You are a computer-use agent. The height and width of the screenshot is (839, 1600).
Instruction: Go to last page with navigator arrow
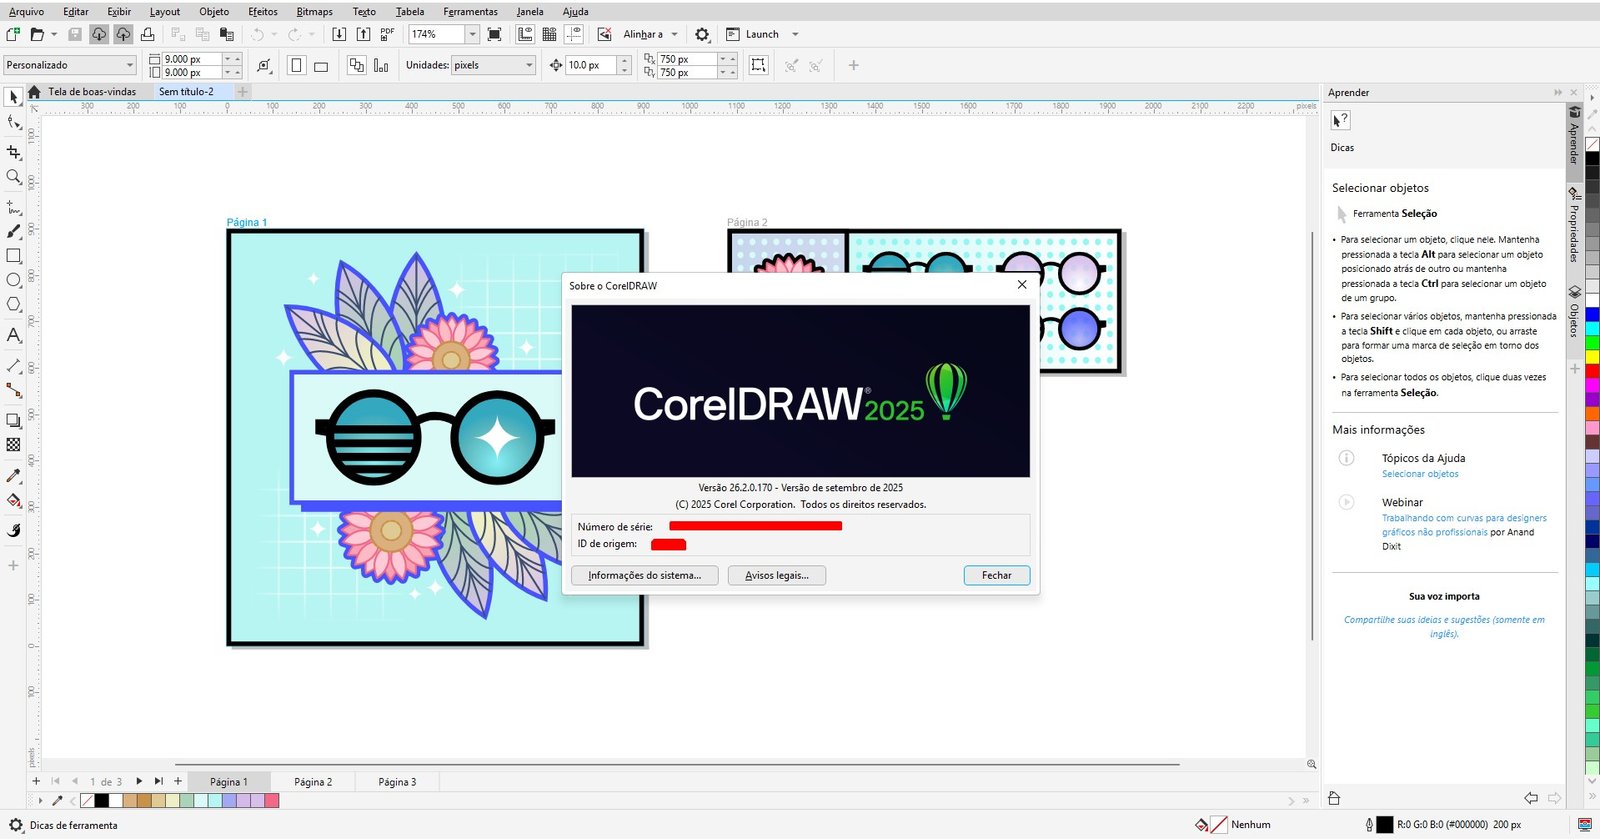click(x=158, y=781)
